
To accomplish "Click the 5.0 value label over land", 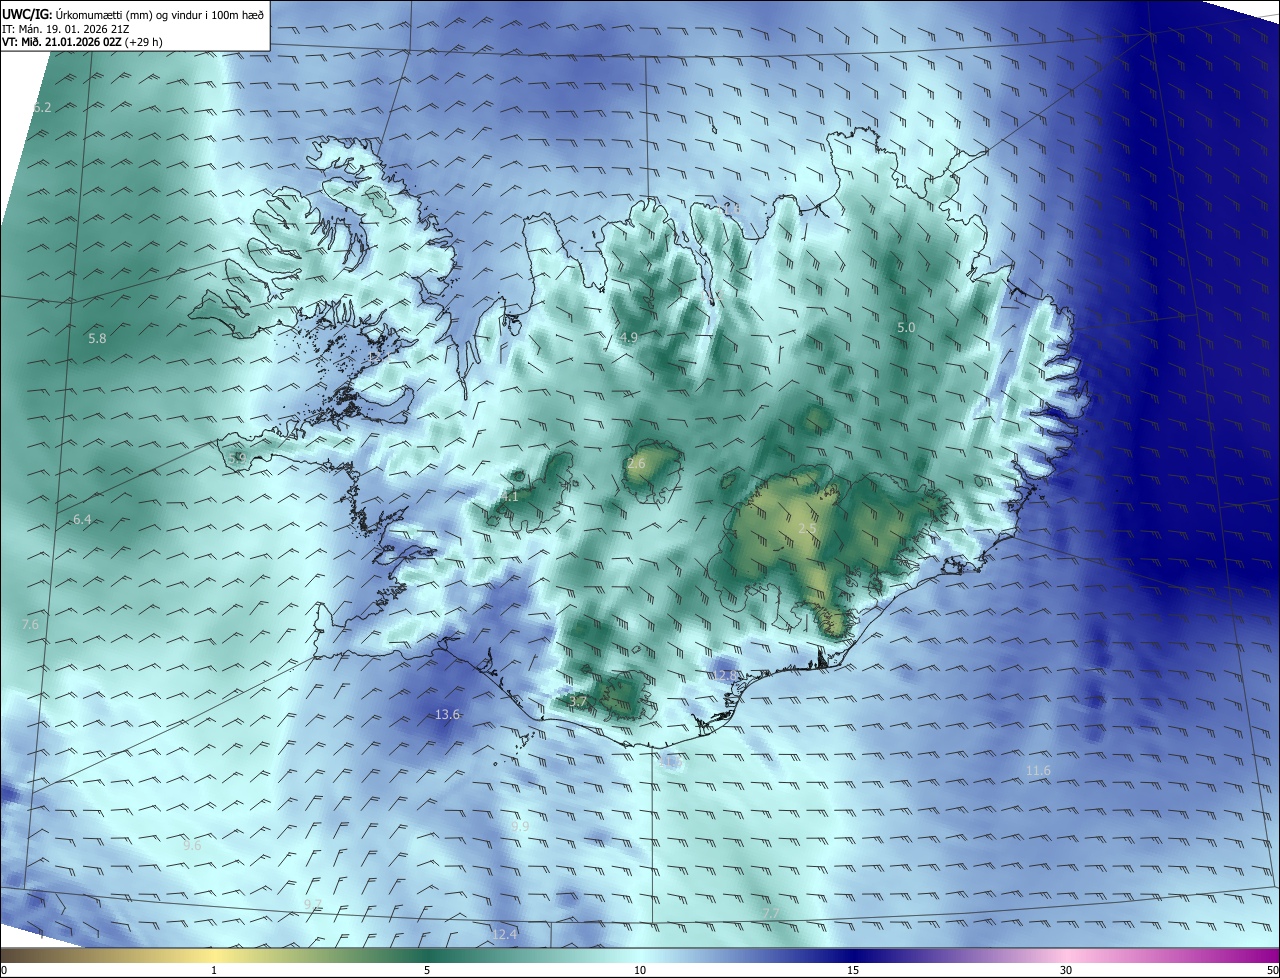I will pos(906,328).
